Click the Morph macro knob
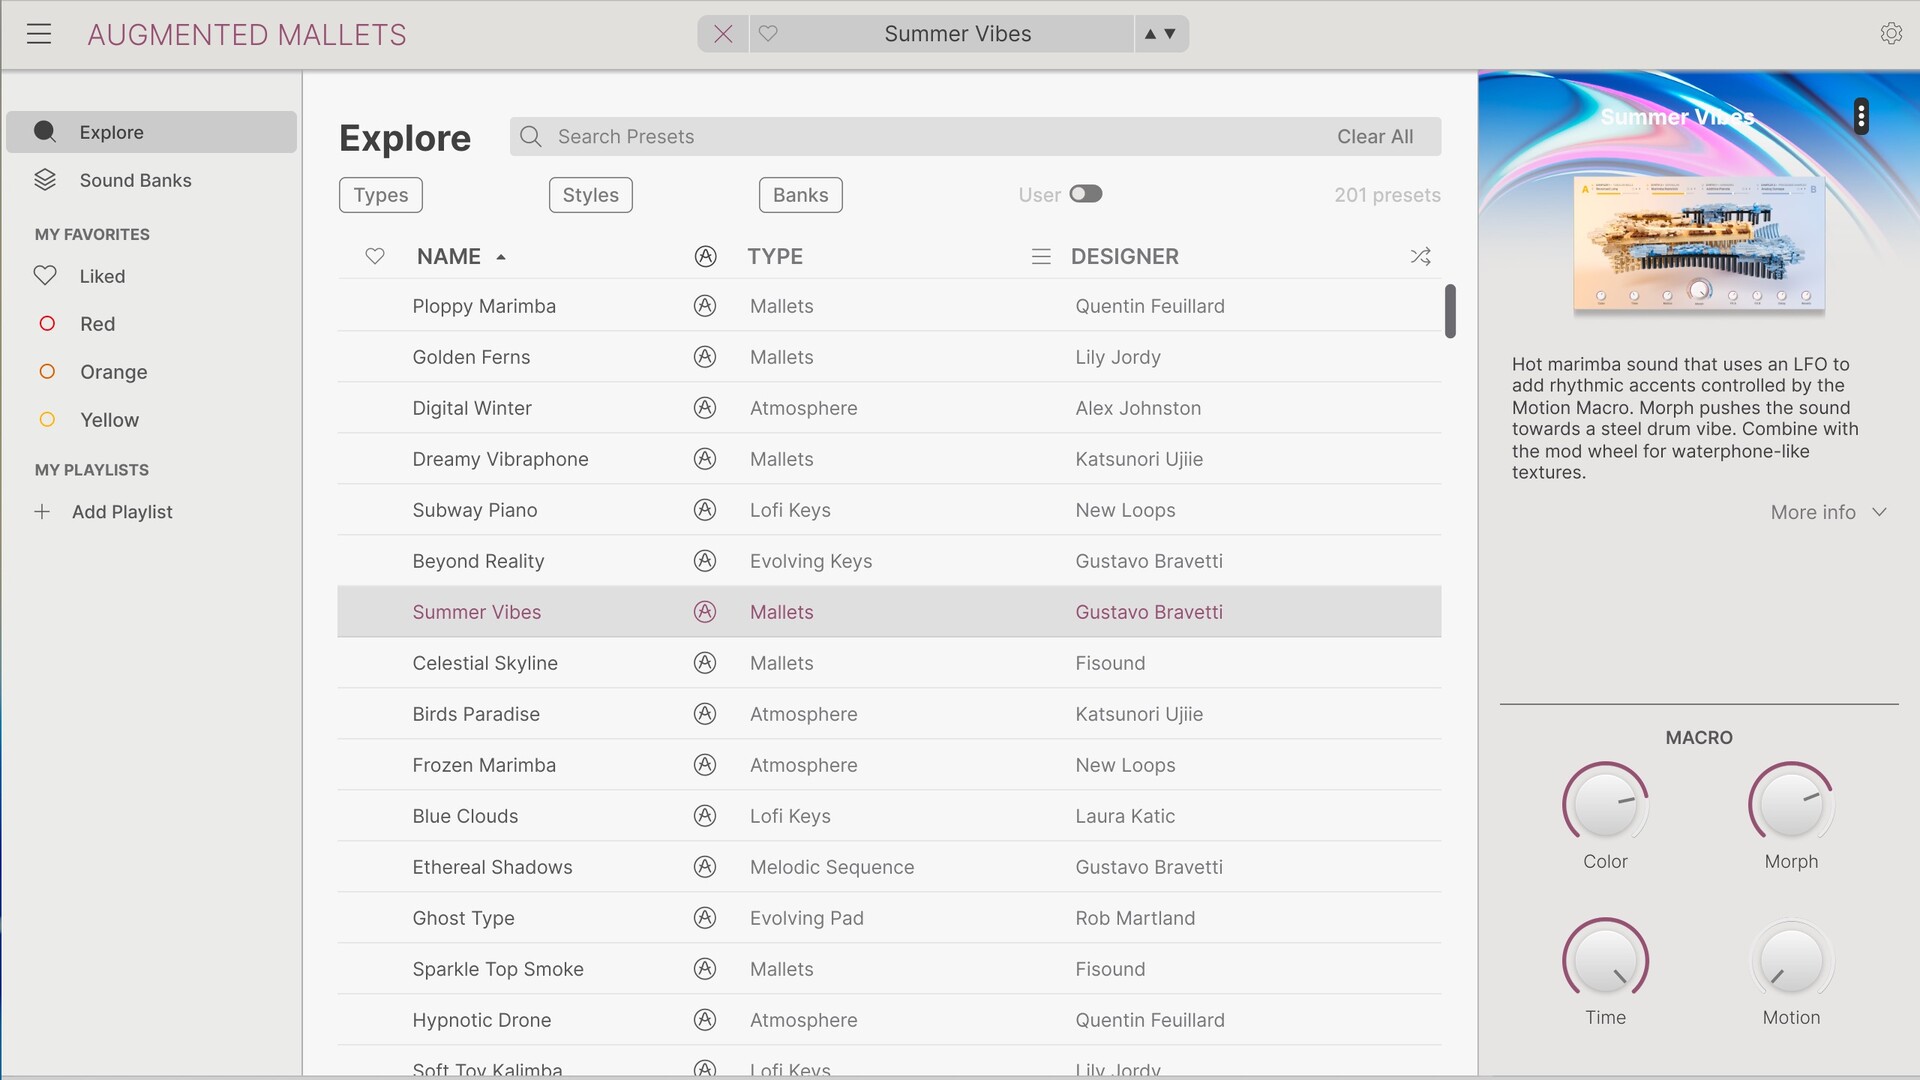This screenshot has height=1080, width=1920. tap(1790, 805)
